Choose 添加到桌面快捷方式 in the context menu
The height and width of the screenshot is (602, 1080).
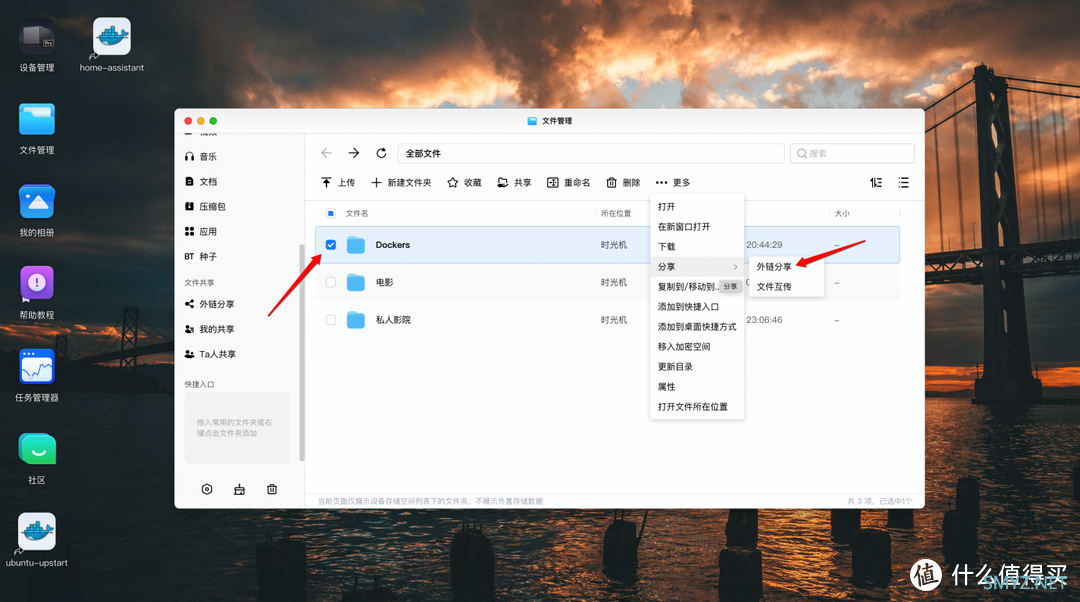(x=697, y=326)
